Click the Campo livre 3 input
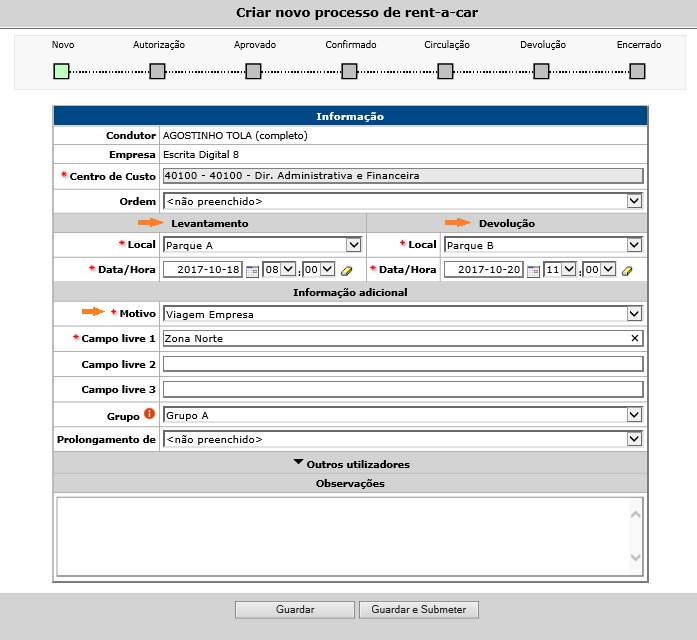Image resolution: width=697 pixels, height=640 pixels. pyautogui.click(x=403, y=389)
